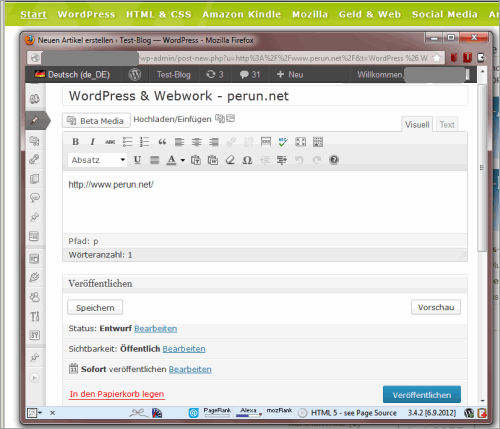Click the Beta Media button
Image resolution: width=500 pixels, height=429 pixels.
pos(96,121)
